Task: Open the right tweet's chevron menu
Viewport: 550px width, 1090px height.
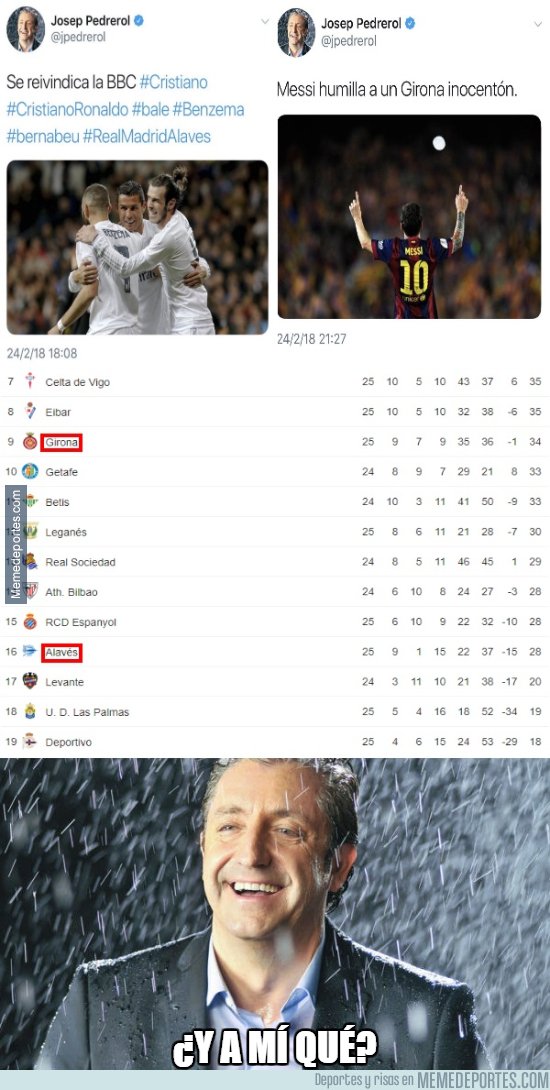Action: coord(537,24)
